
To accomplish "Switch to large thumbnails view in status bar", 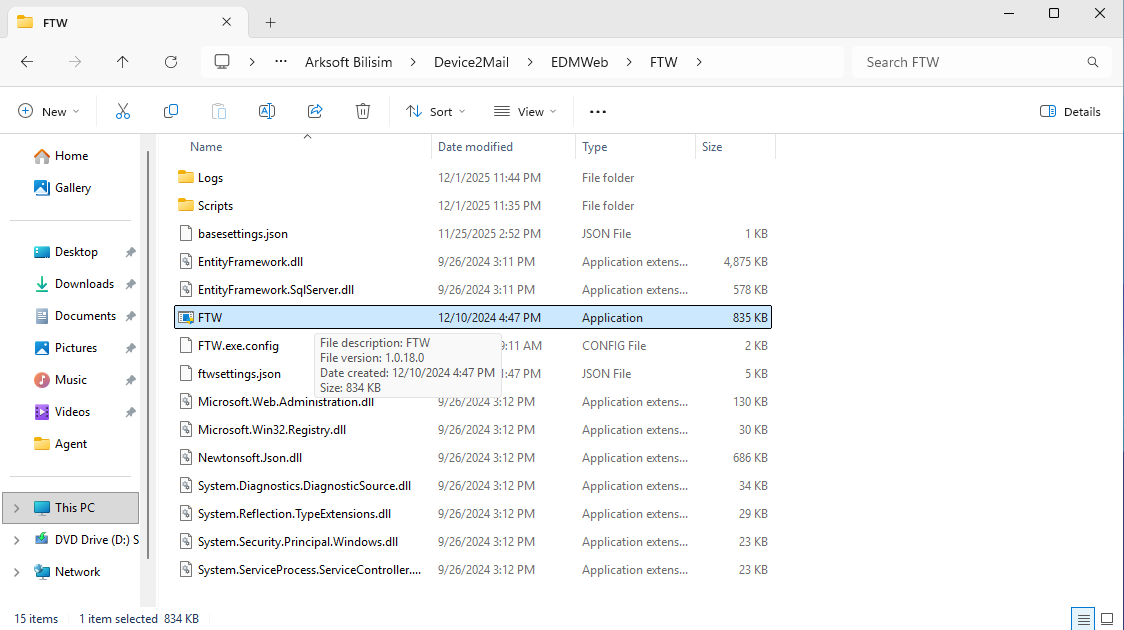I will 1107,619.
